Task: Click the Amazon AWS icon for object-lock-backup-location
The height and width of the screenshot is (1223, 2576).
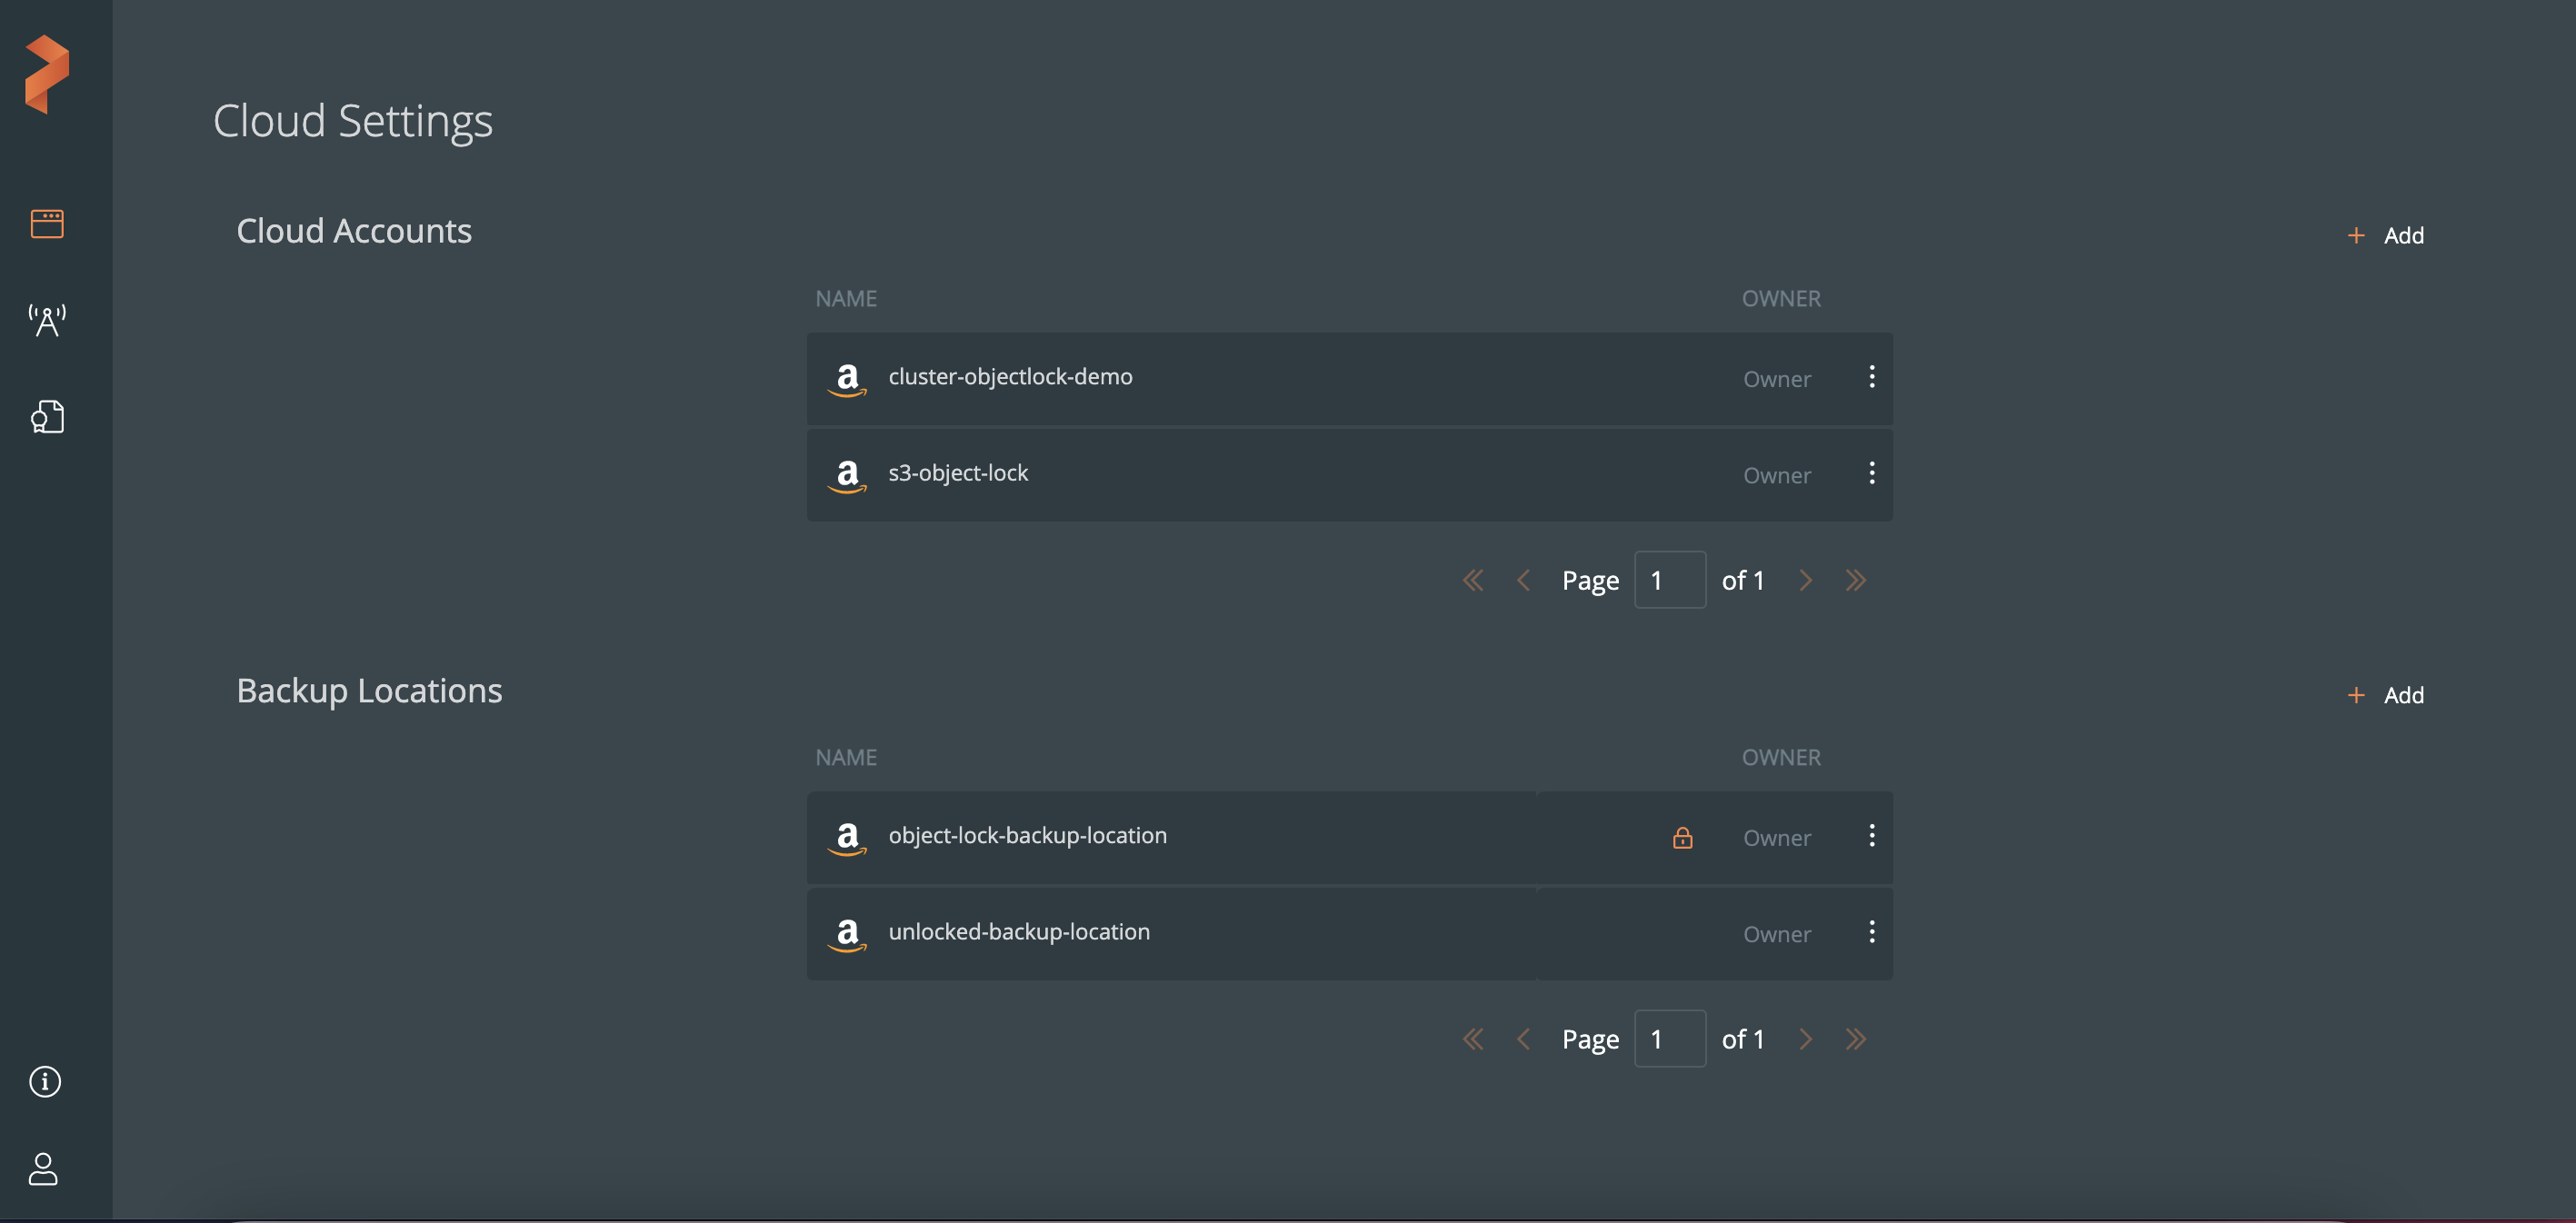Action: [846, 837]
